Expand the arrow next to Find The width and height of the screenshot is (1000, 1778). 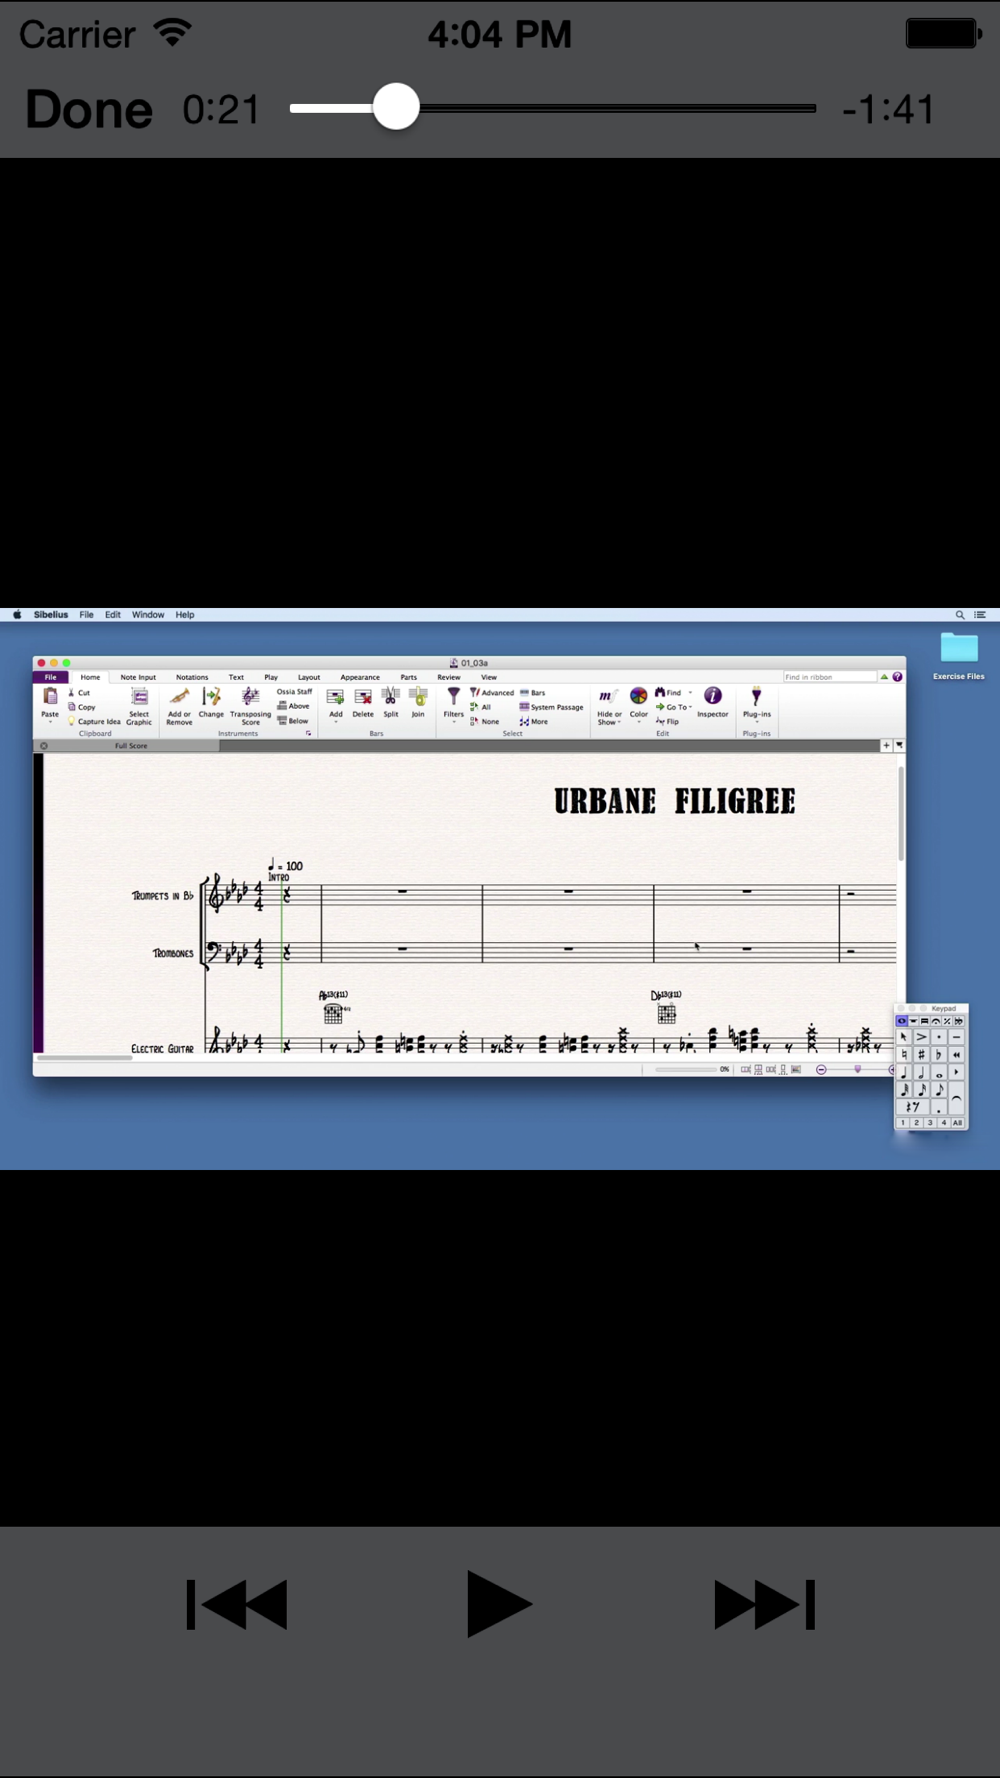click(690, 692)
